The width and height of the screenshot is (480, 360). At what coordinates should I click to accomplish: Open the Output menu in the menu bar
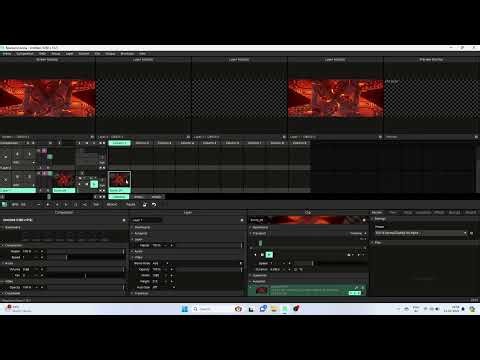(x=110, y=54)
